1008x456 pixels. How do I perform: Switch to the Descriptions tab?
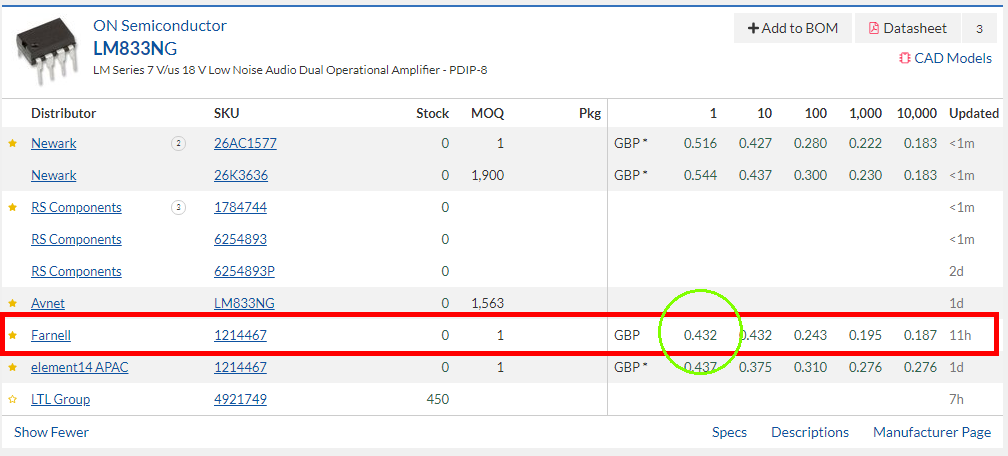810,432
